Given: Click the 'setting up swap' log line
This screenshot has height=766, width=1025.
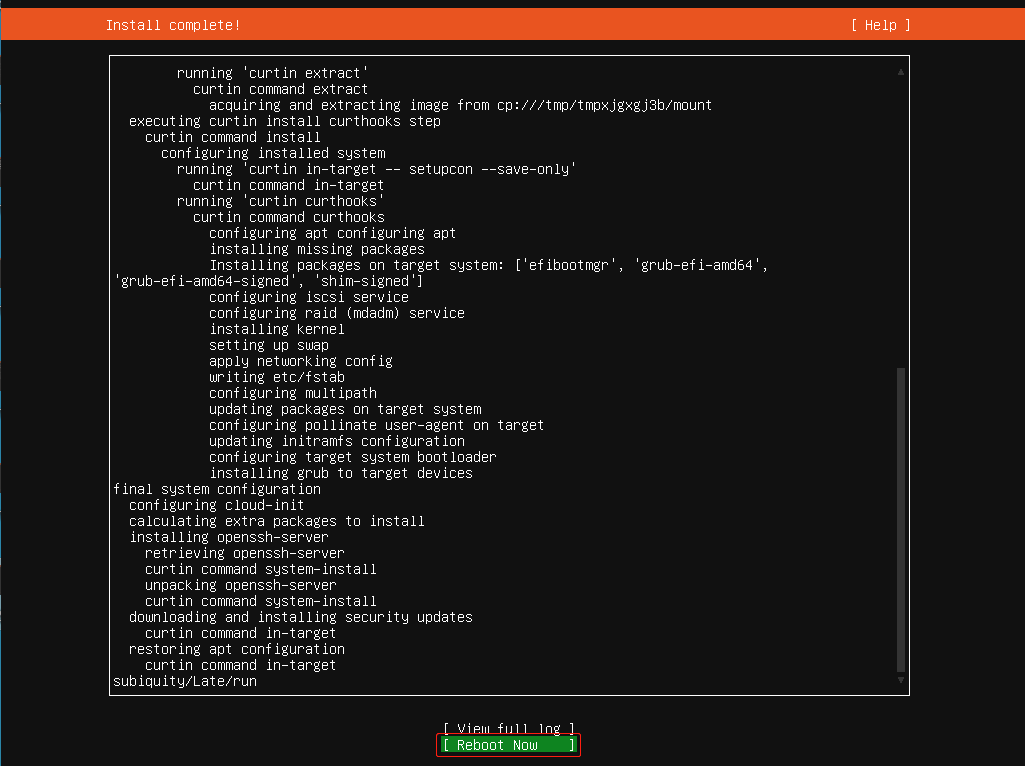Looking at the screenshot, I should [269, 345].
